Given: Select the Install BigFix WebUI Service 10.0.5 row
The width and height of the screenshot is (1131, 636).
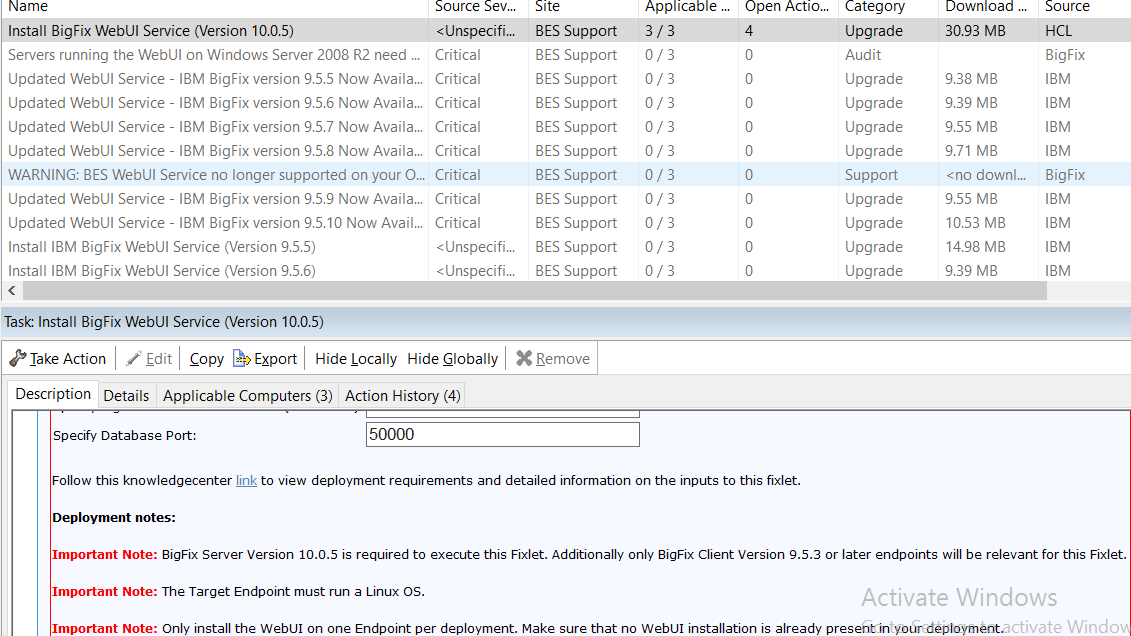Looking at the screenshot, I should click(200, 30).
